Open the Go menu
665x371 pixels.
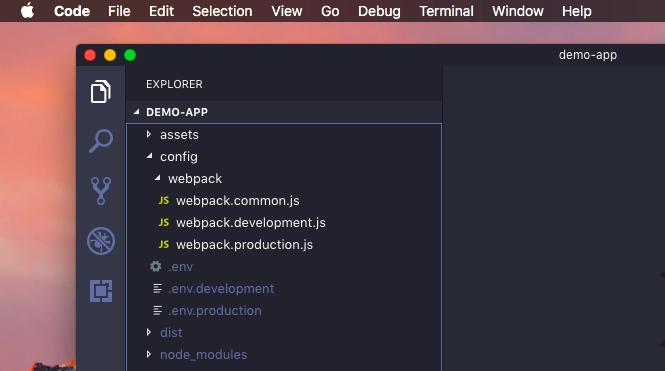(330, 11)
